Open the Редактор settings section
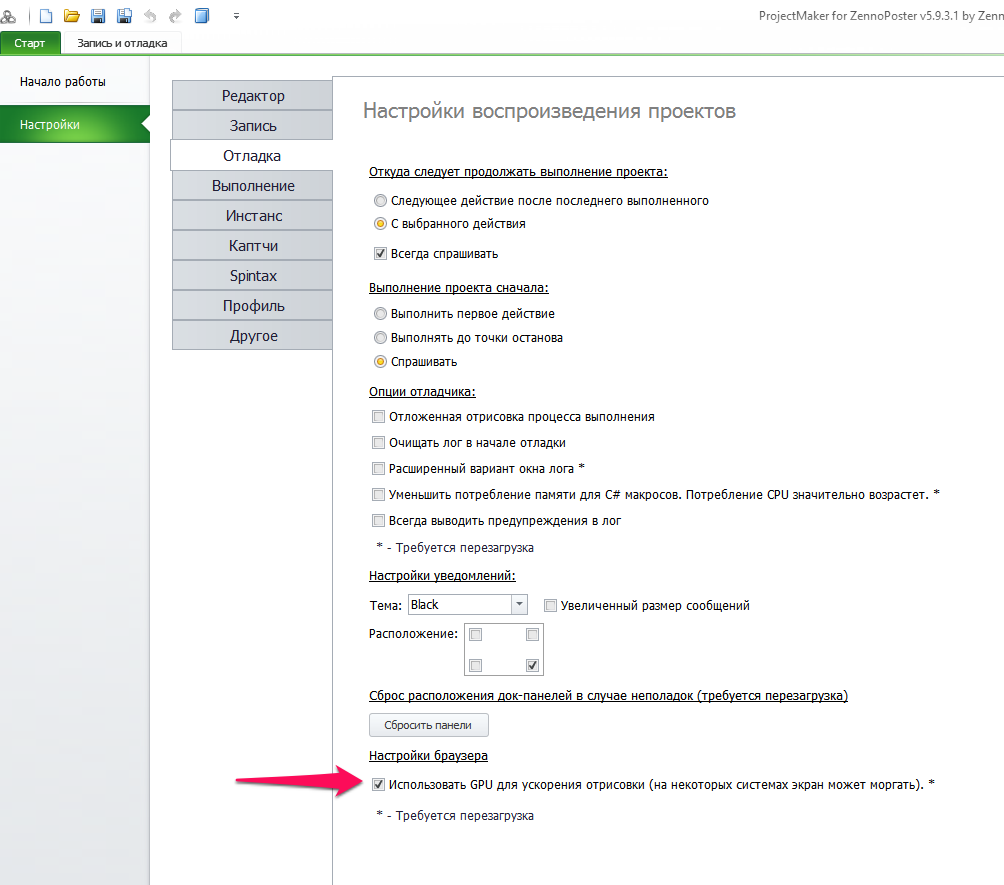1004x885 pixels. click(x=252, y=95)
